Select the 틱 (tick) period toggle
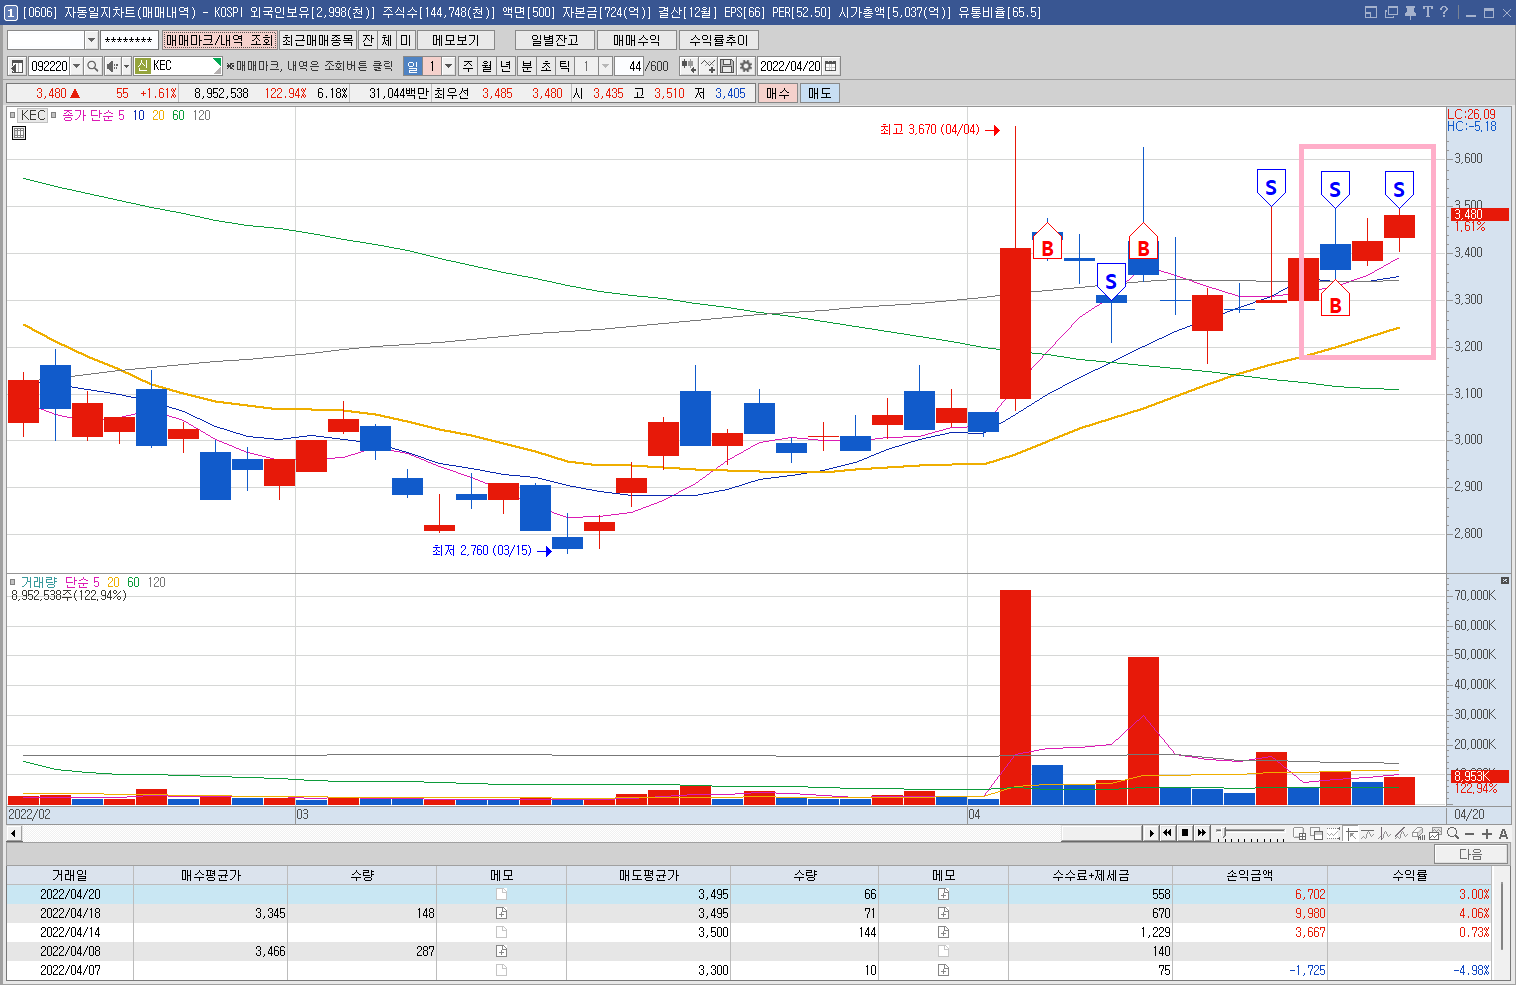The image size is (1516, 985). coord(565,66)
